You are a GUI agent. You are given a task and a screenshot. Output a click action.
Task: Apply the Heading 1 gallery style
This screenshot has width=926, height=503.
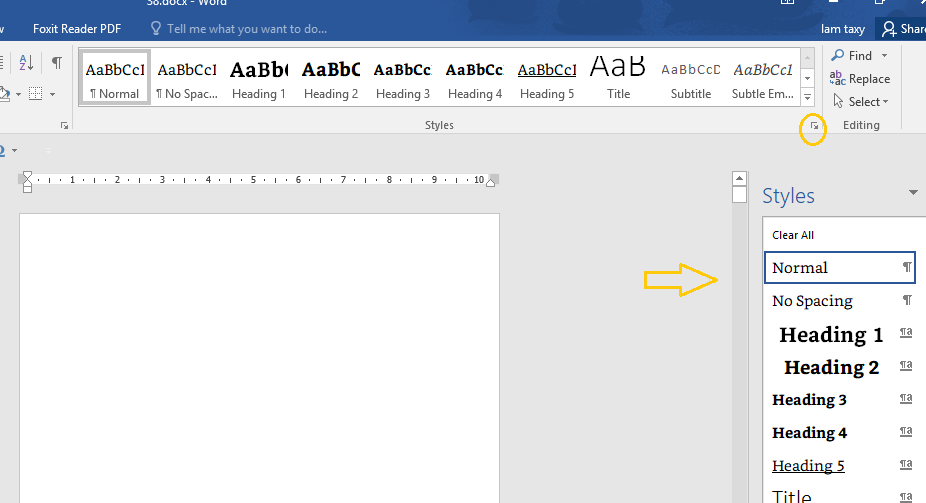259,79
